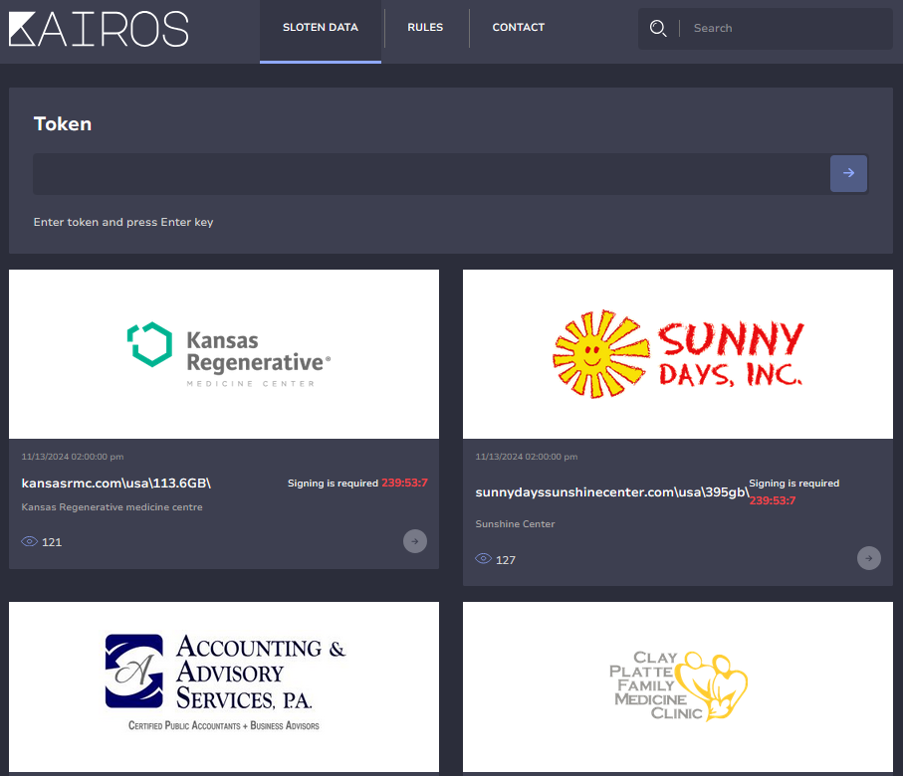The image size is (904, 776).
Task: Click the date text on kansasrmc card
Action: [73, 457]
